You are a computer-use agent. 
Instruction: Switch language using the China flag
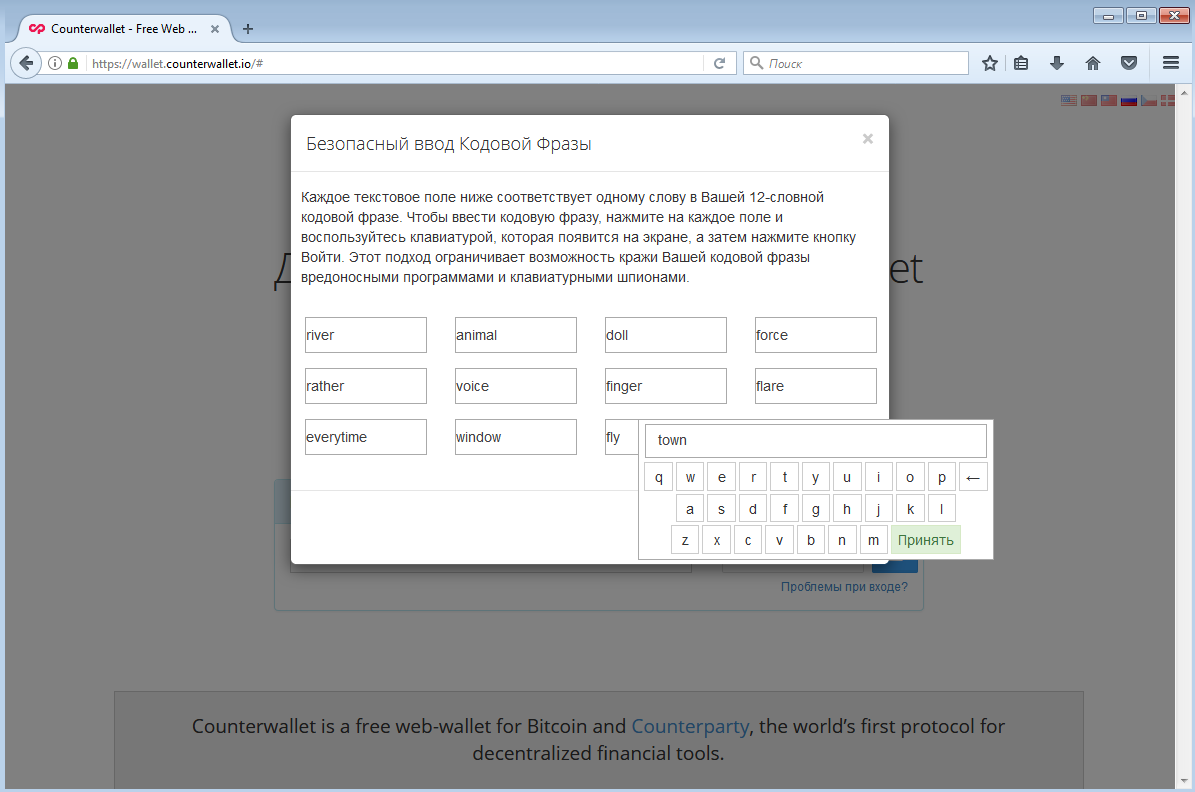(1089, 101)
